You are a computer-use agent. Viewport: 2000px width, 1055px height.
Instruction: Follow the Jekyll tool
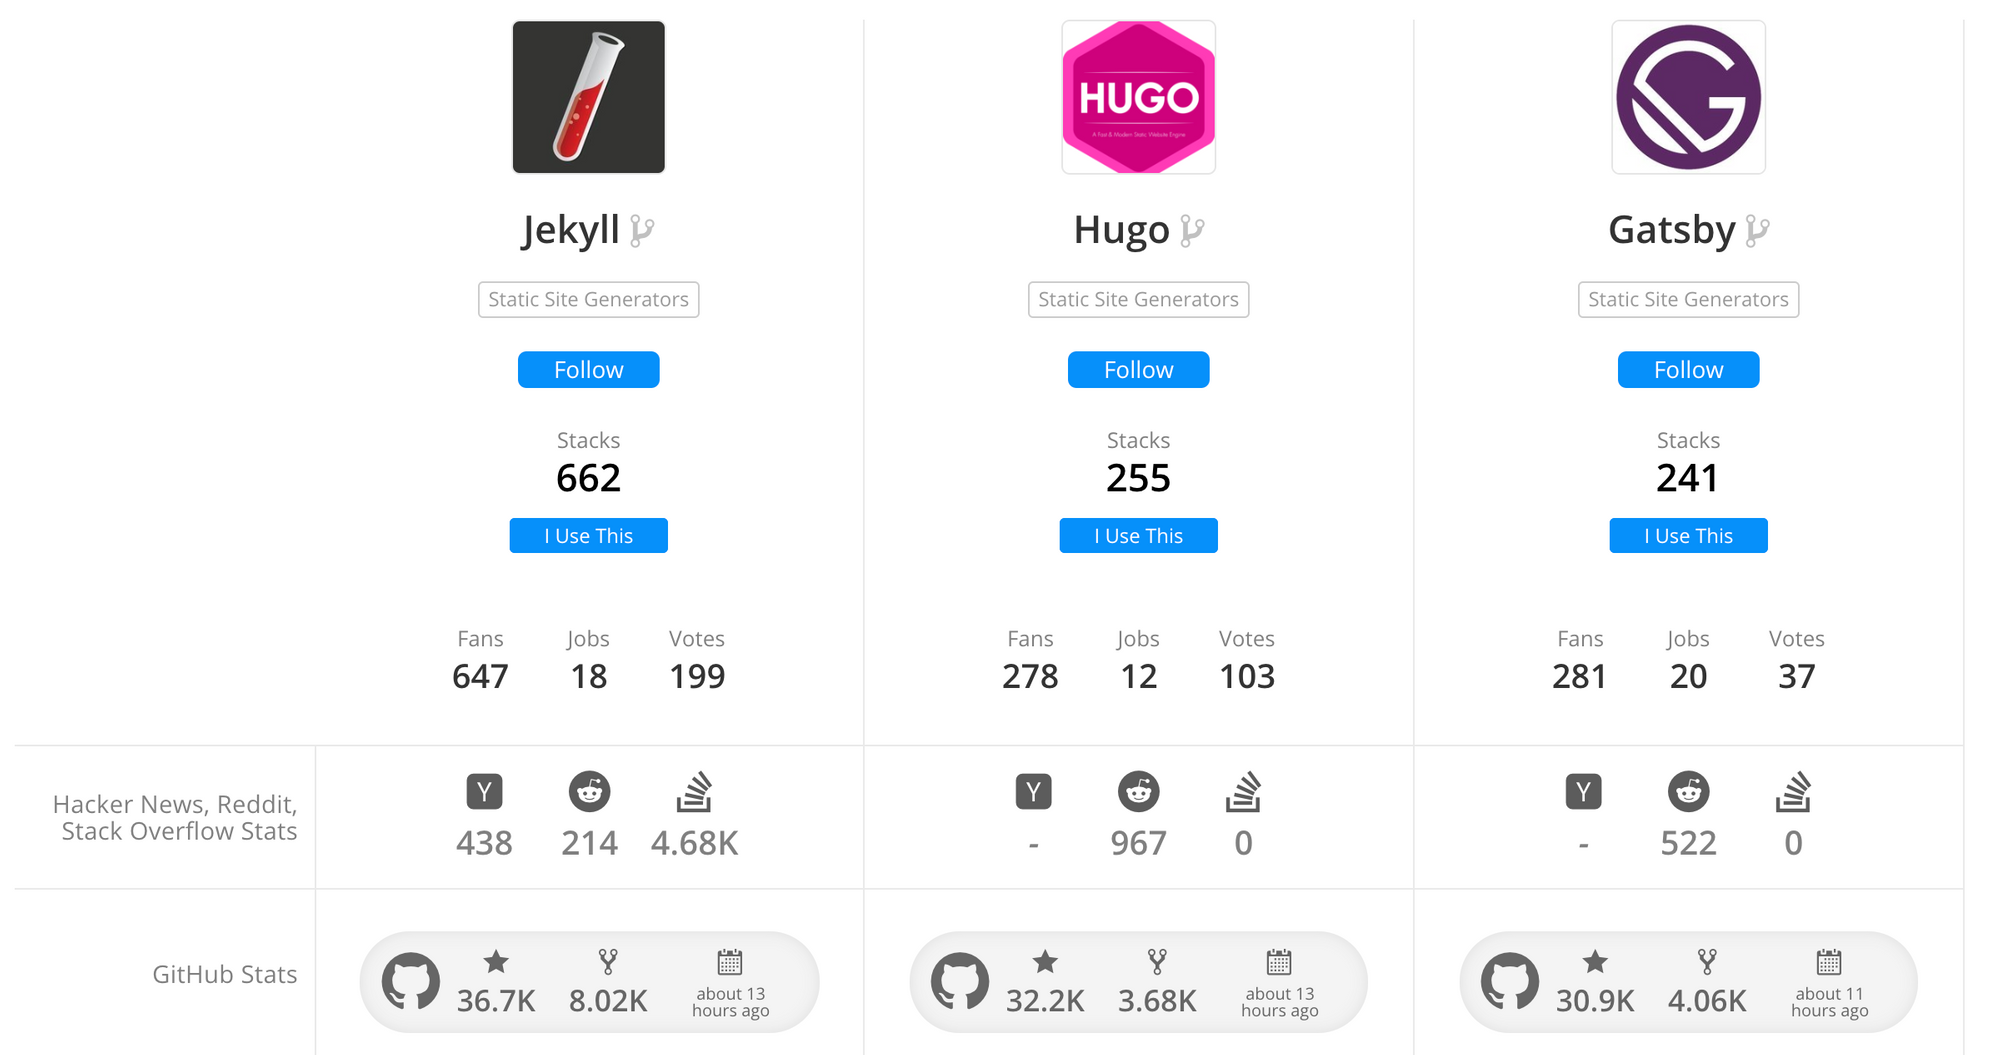[588, 370]
